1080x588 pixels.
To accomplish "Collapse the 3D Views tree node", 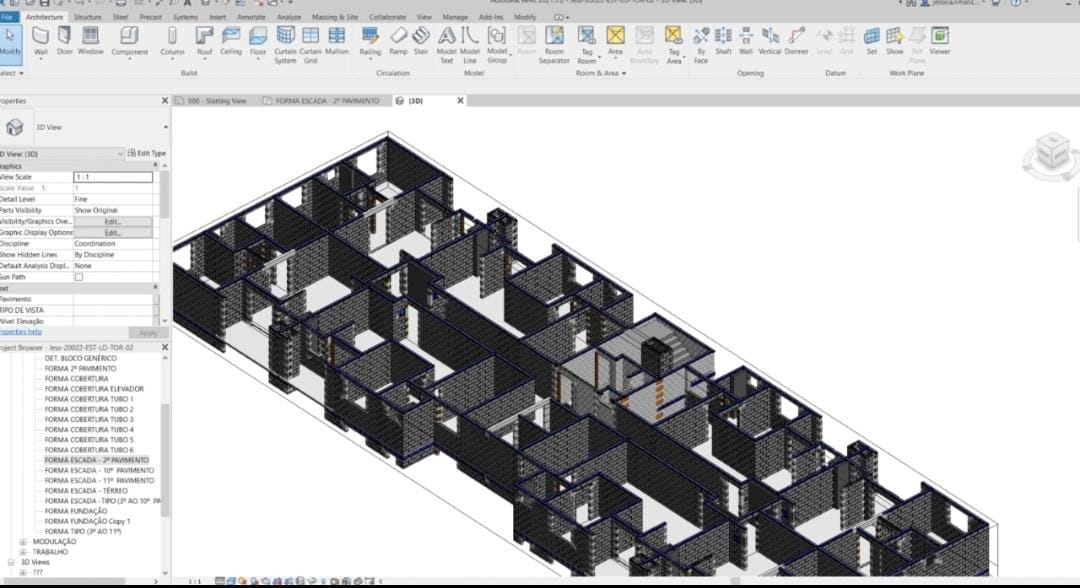I will coord(12,562).
